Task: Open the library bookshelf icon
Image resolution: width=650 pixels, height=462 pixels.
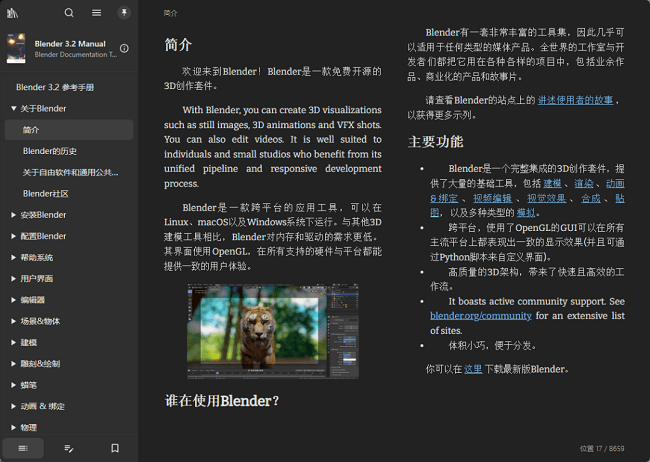Action: (13, 13)
